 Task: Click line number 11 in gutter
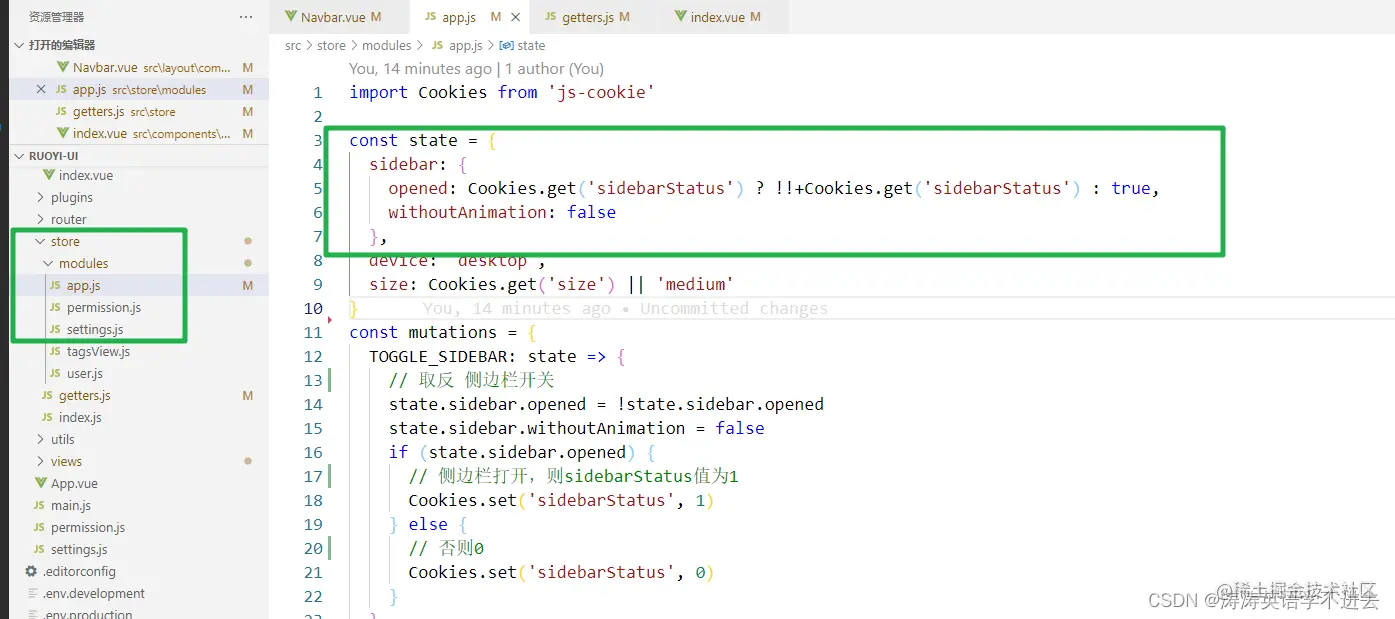313,332
